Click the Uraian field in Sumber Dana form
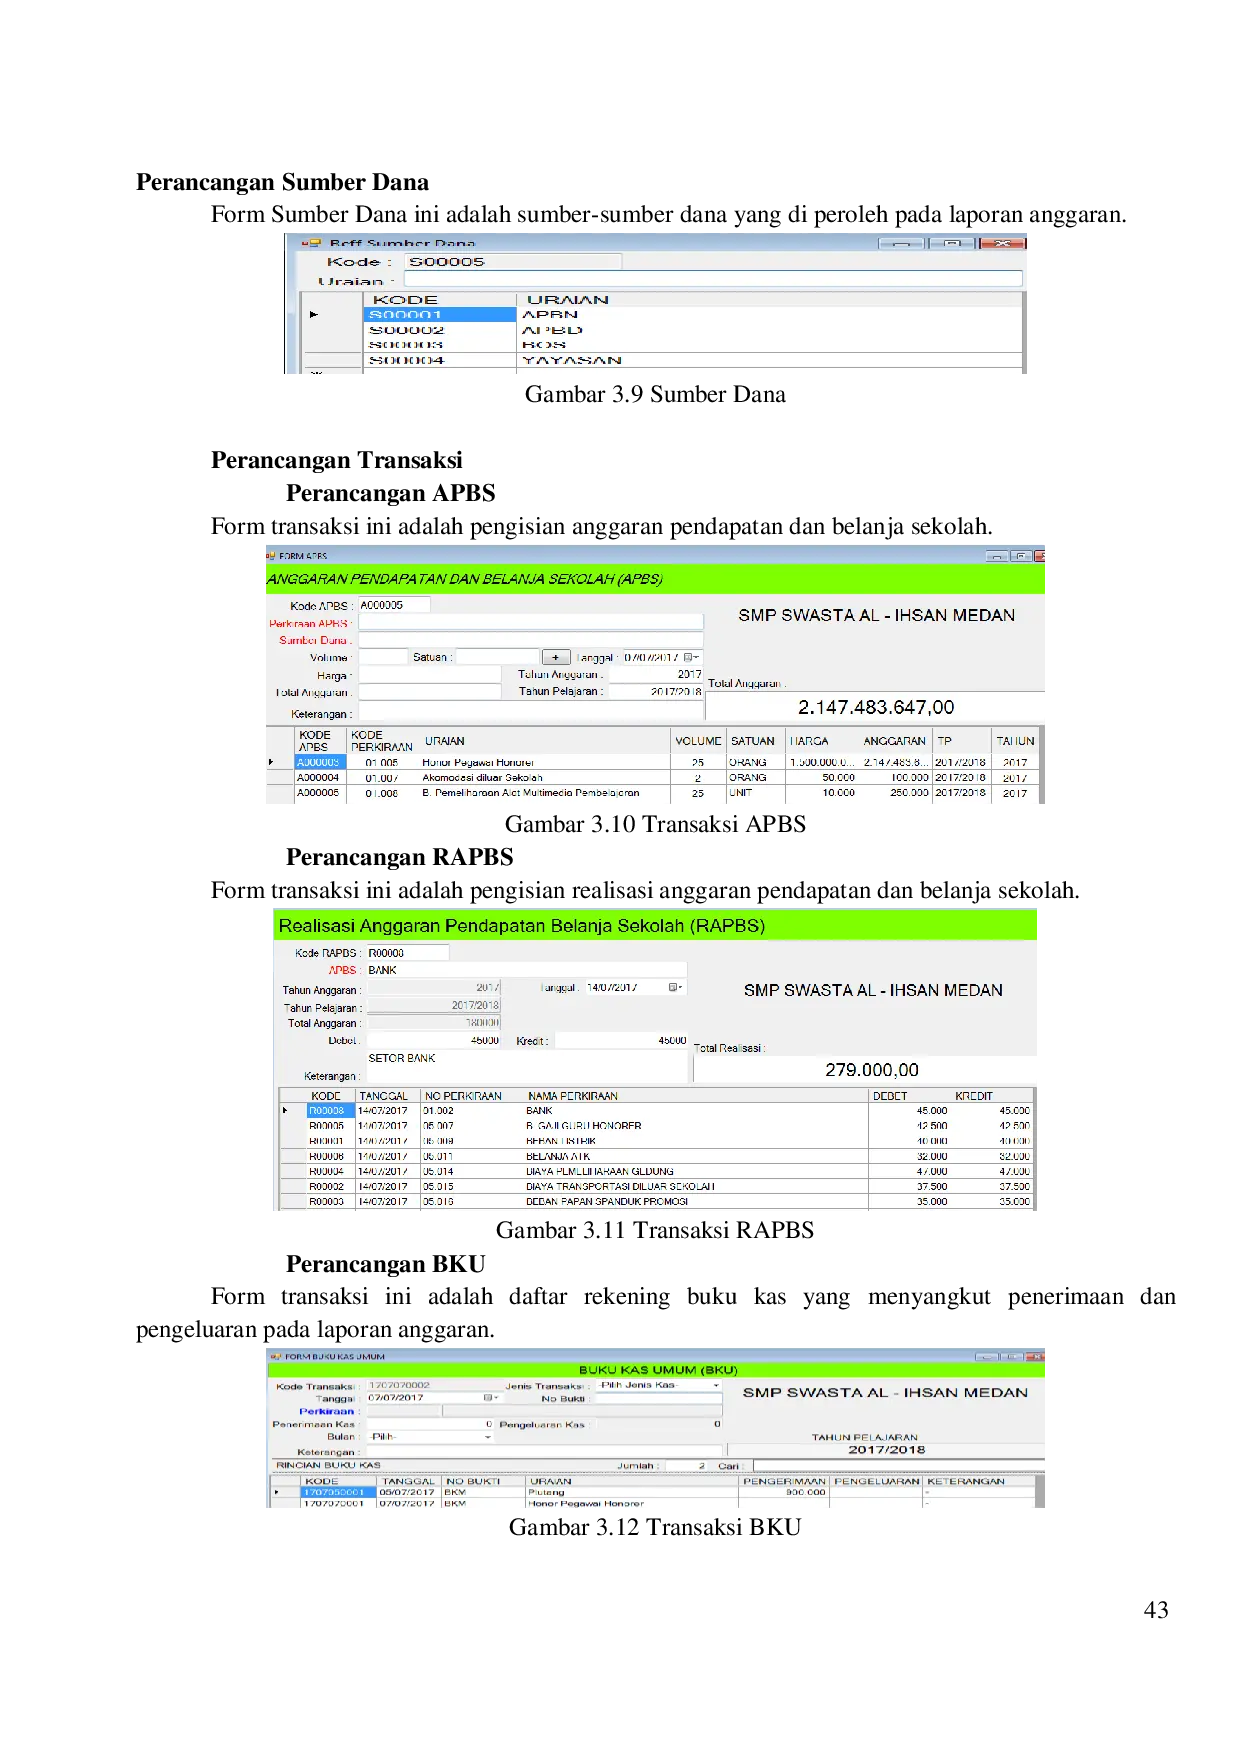Viewport: 1241px width, 1755px height. [712, 280]
